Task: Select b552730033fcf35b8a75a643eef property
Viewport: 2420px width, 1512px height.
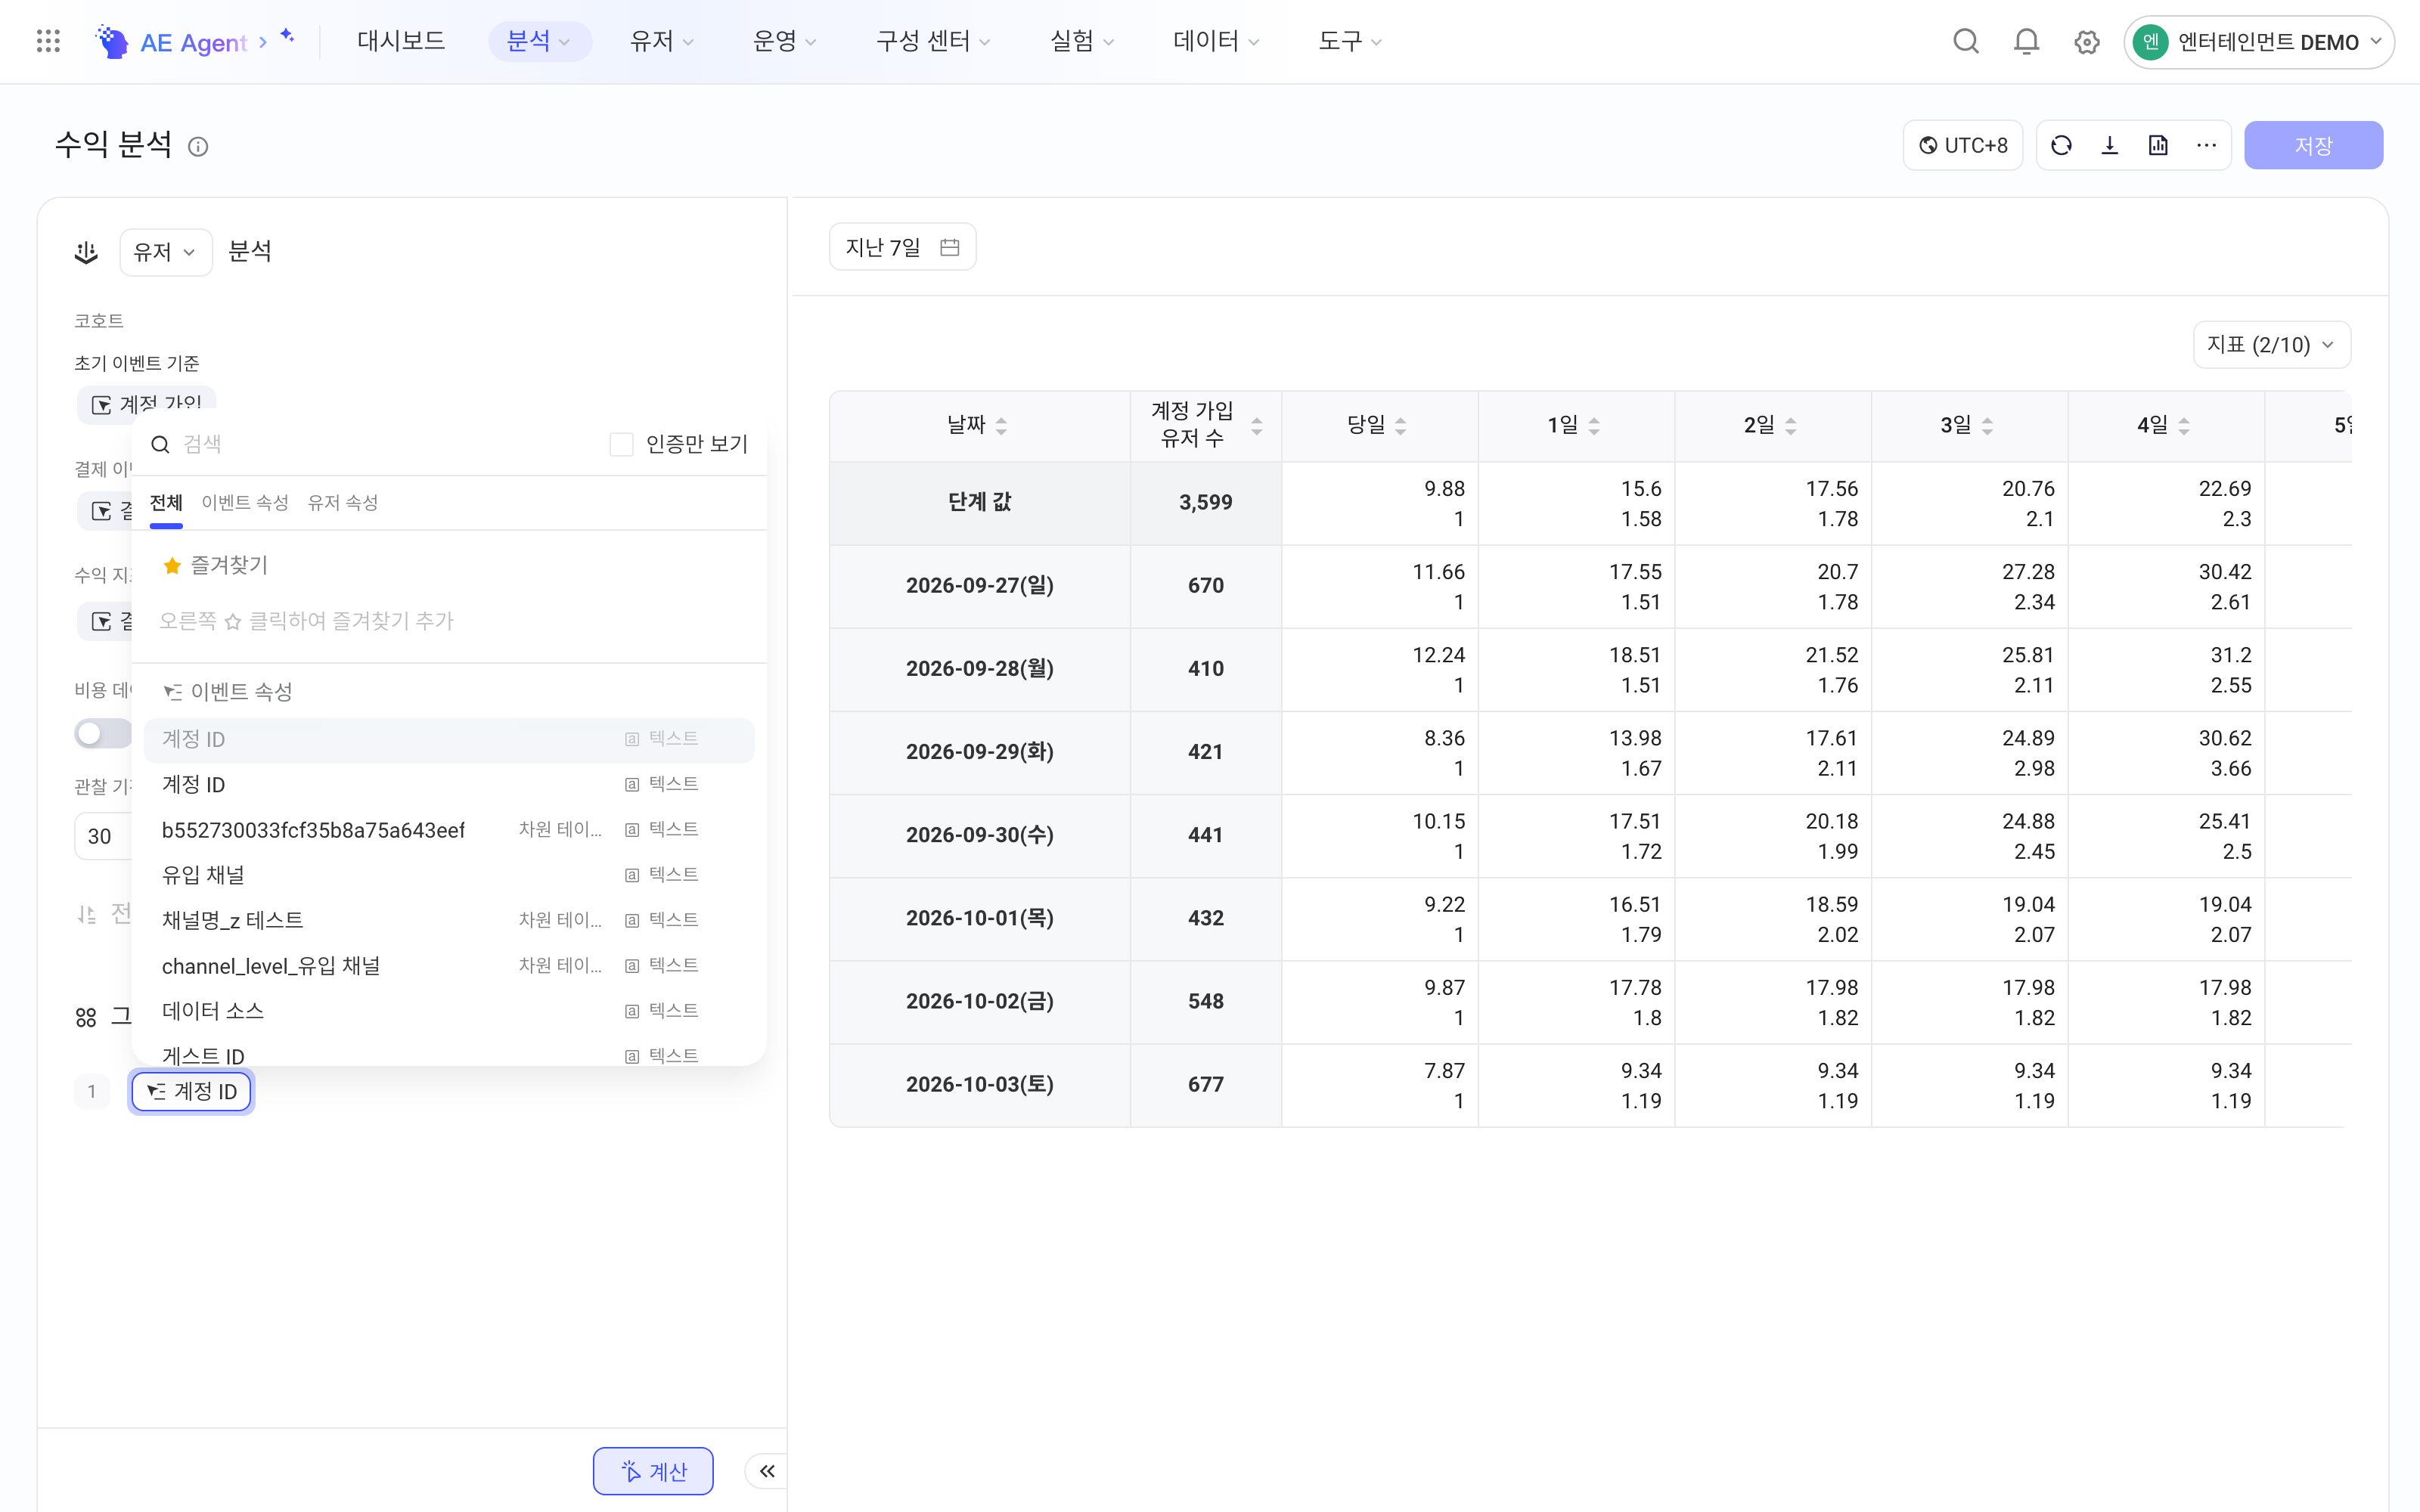Action: [448, 830]
